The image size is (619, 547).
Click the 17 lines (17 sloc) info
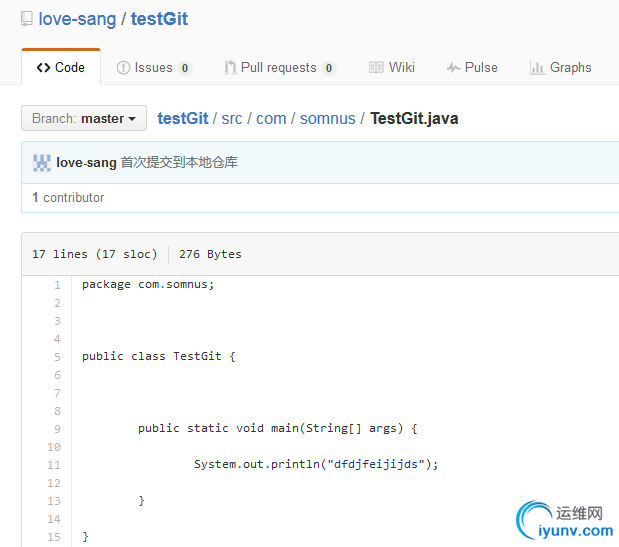[95, 254]
